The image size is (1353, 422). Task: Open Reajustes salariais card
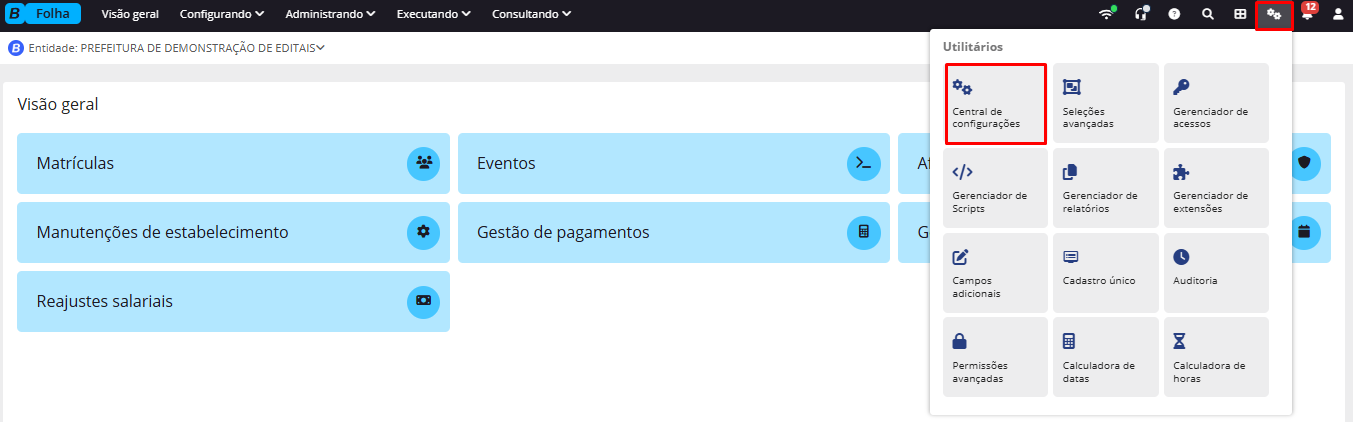coord(233,301)
